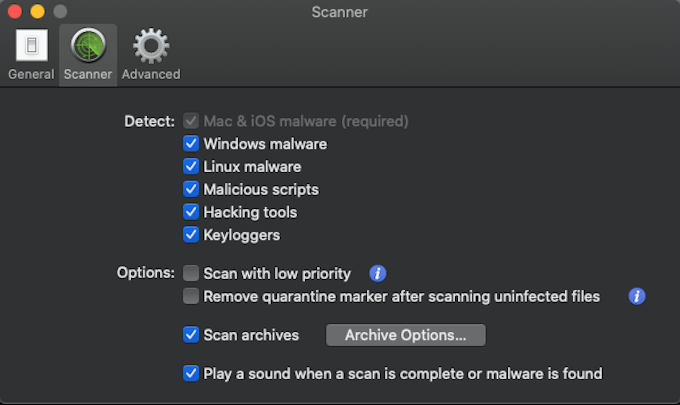Select the green radar Scanner icon
Viewport: 680px width, 405px height.
point(88,45)
